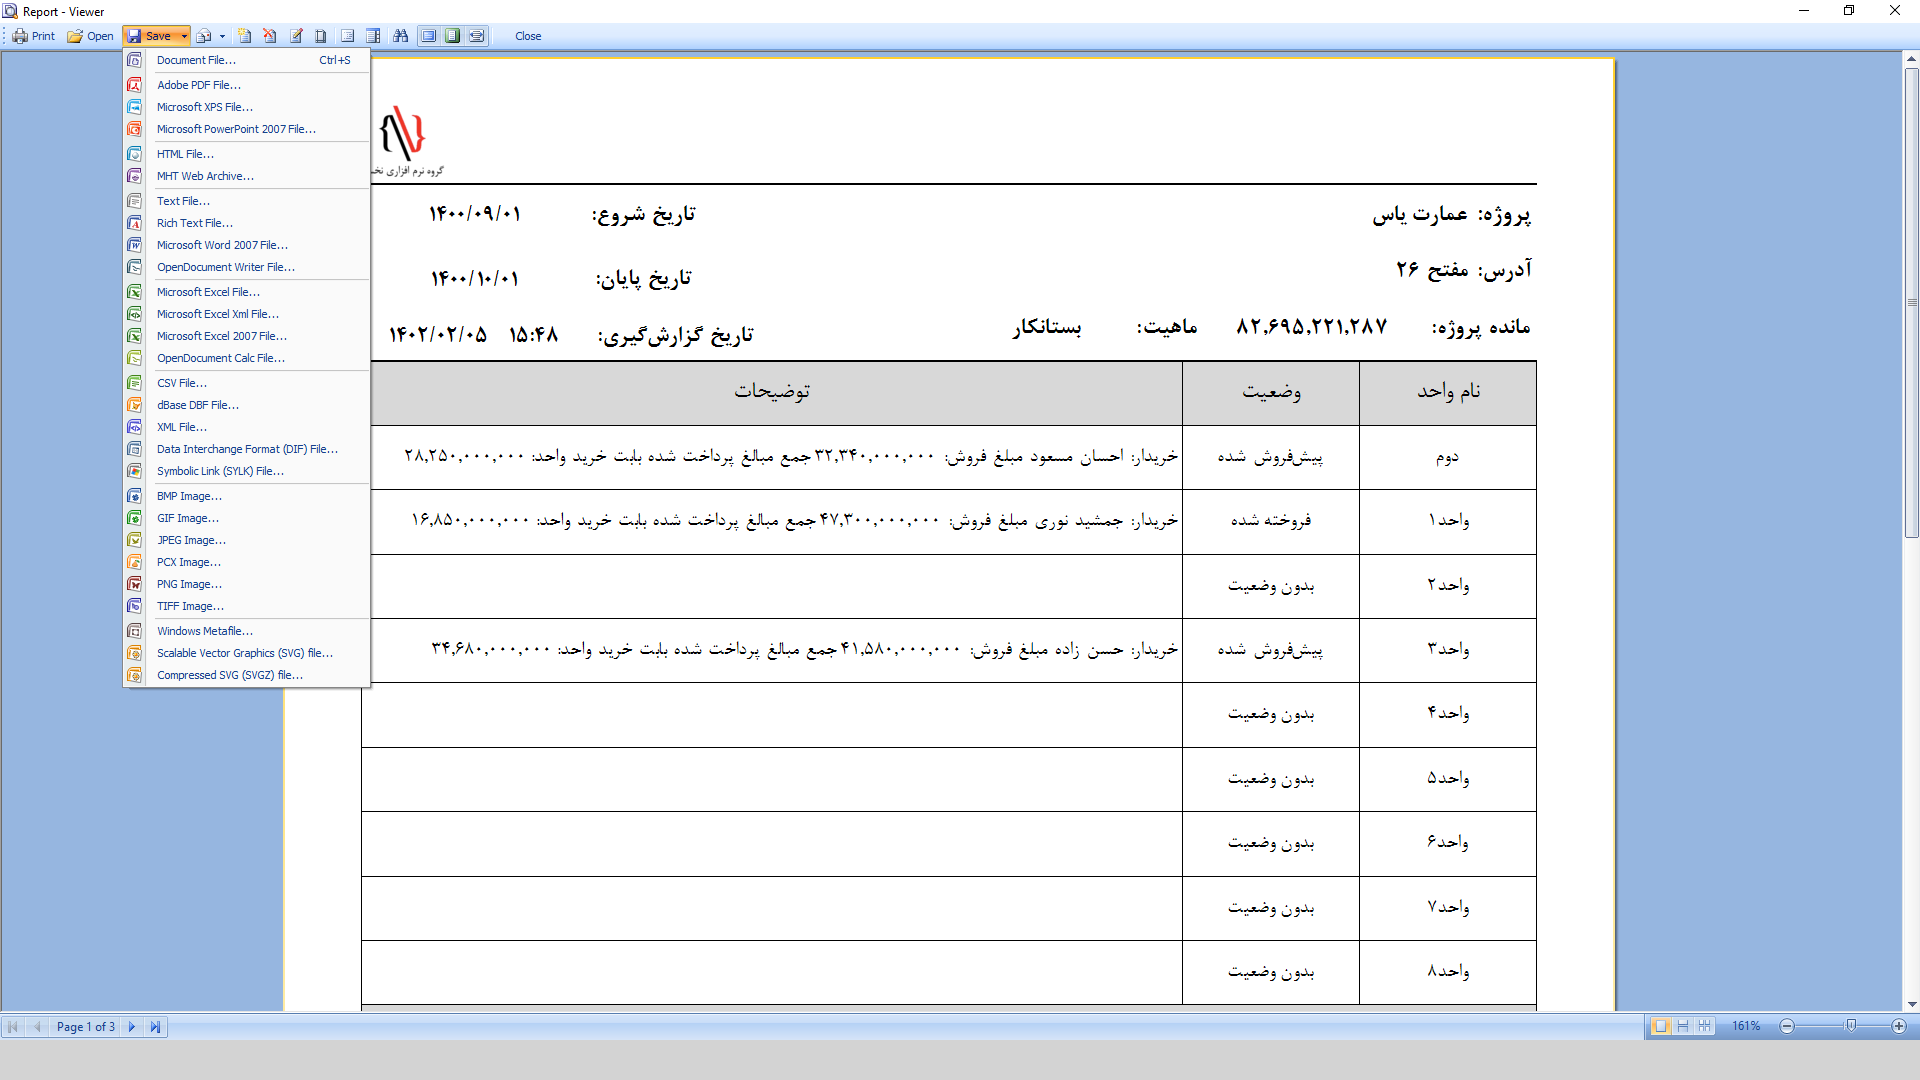This screenshot has height=1080, width=1920.
Task: Click the Print toolbar button
Action: (x=34, y=36)
